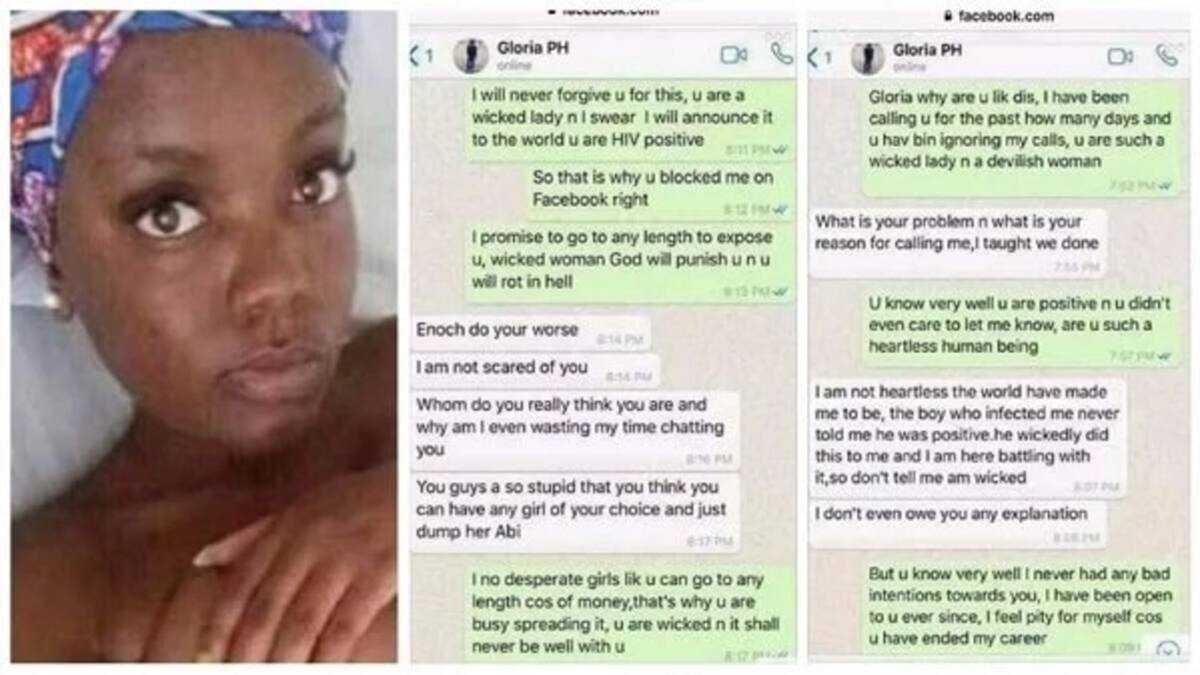
Task: Tap phone call icon in right chat
Action: (x=1166, y=55)
